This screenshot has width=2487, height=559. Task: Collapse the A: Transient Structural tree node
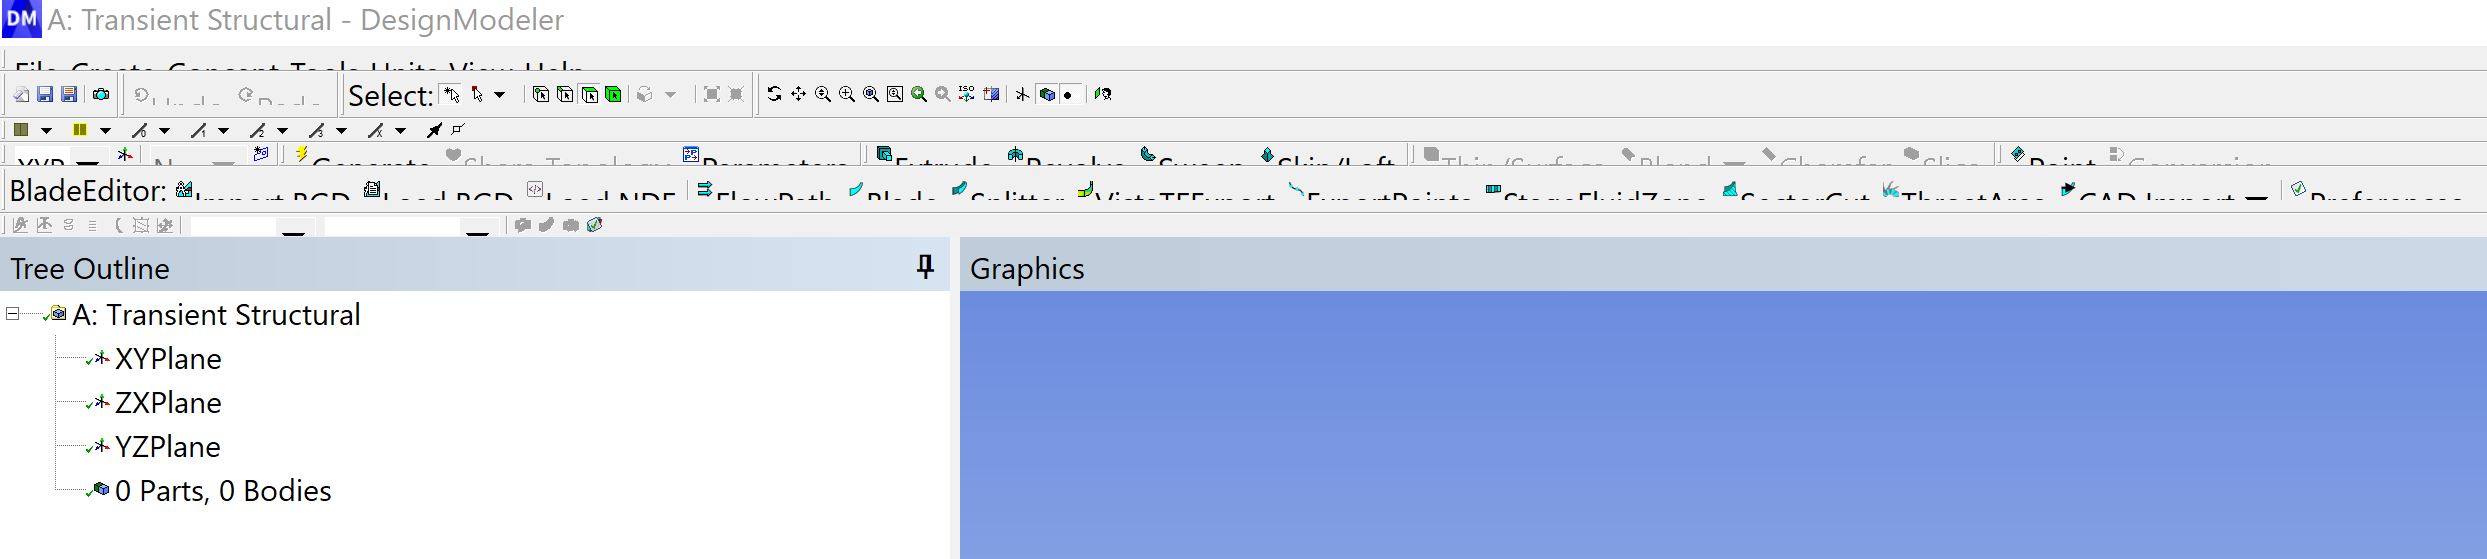coord(13,314)
